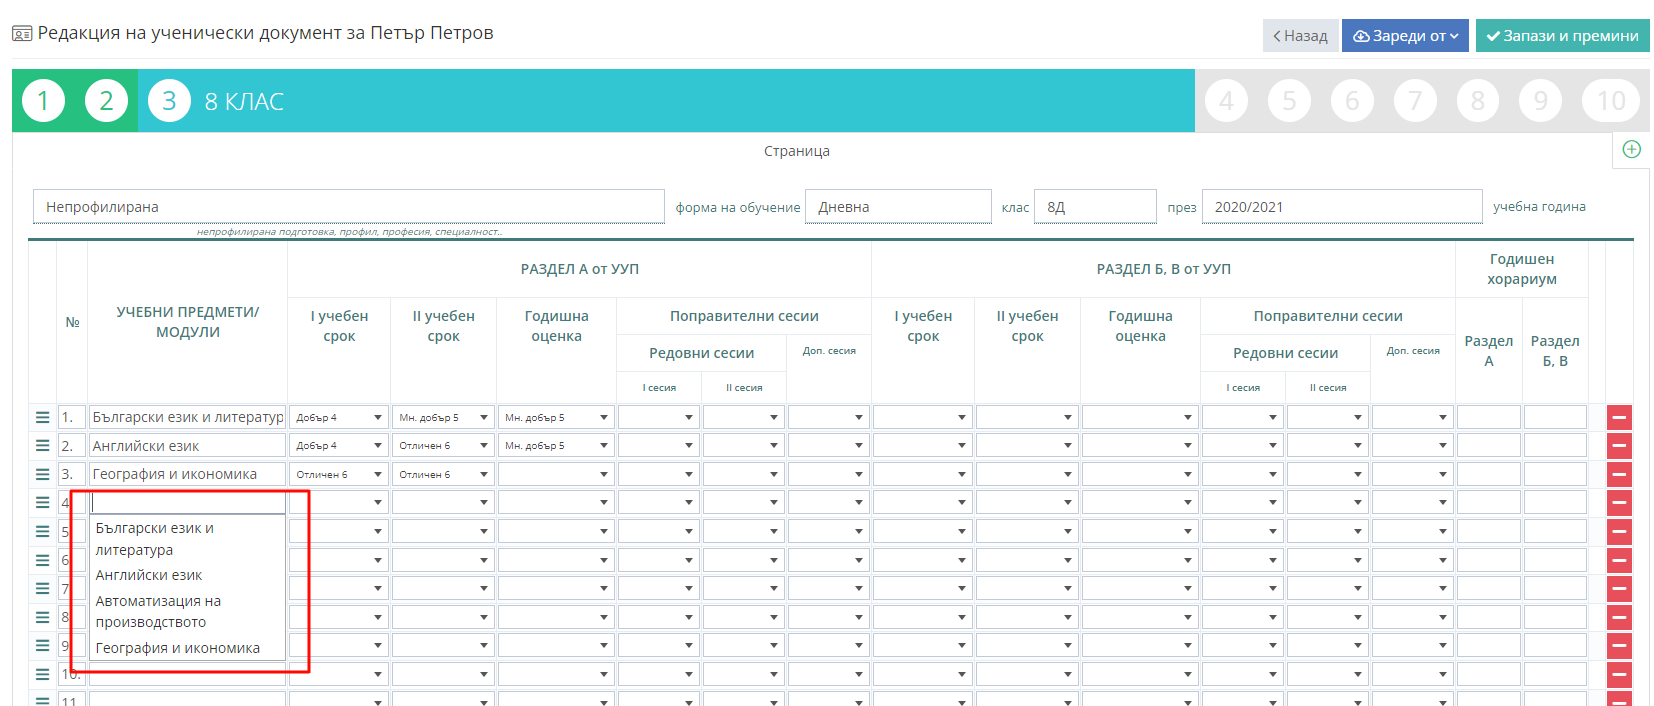The image size is (1654, 706).
Task: Click Запази и премини button
Action: pos(1562,35)
